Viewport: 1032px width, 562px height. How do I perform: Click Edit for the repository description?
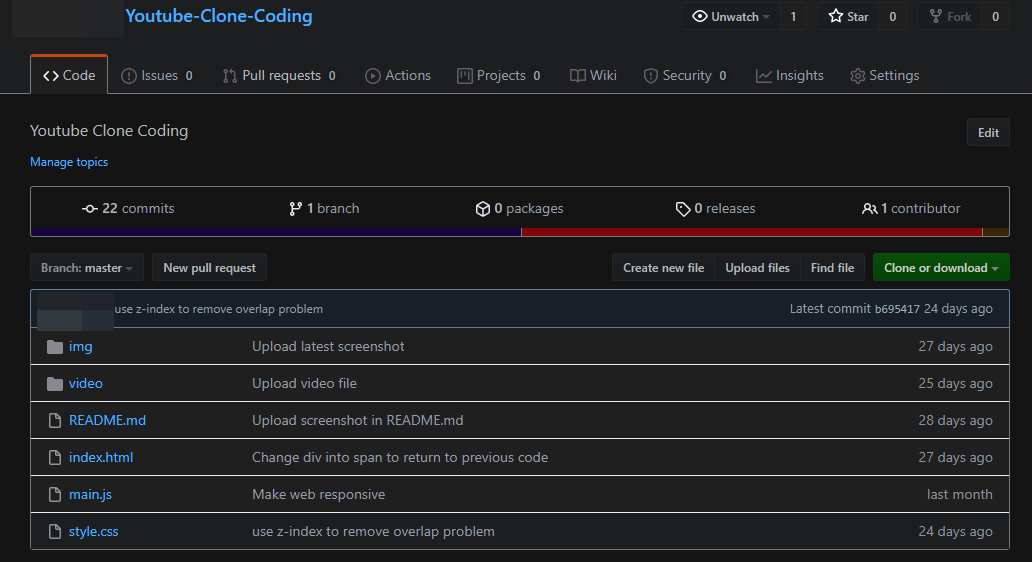[x=988, y=132]
